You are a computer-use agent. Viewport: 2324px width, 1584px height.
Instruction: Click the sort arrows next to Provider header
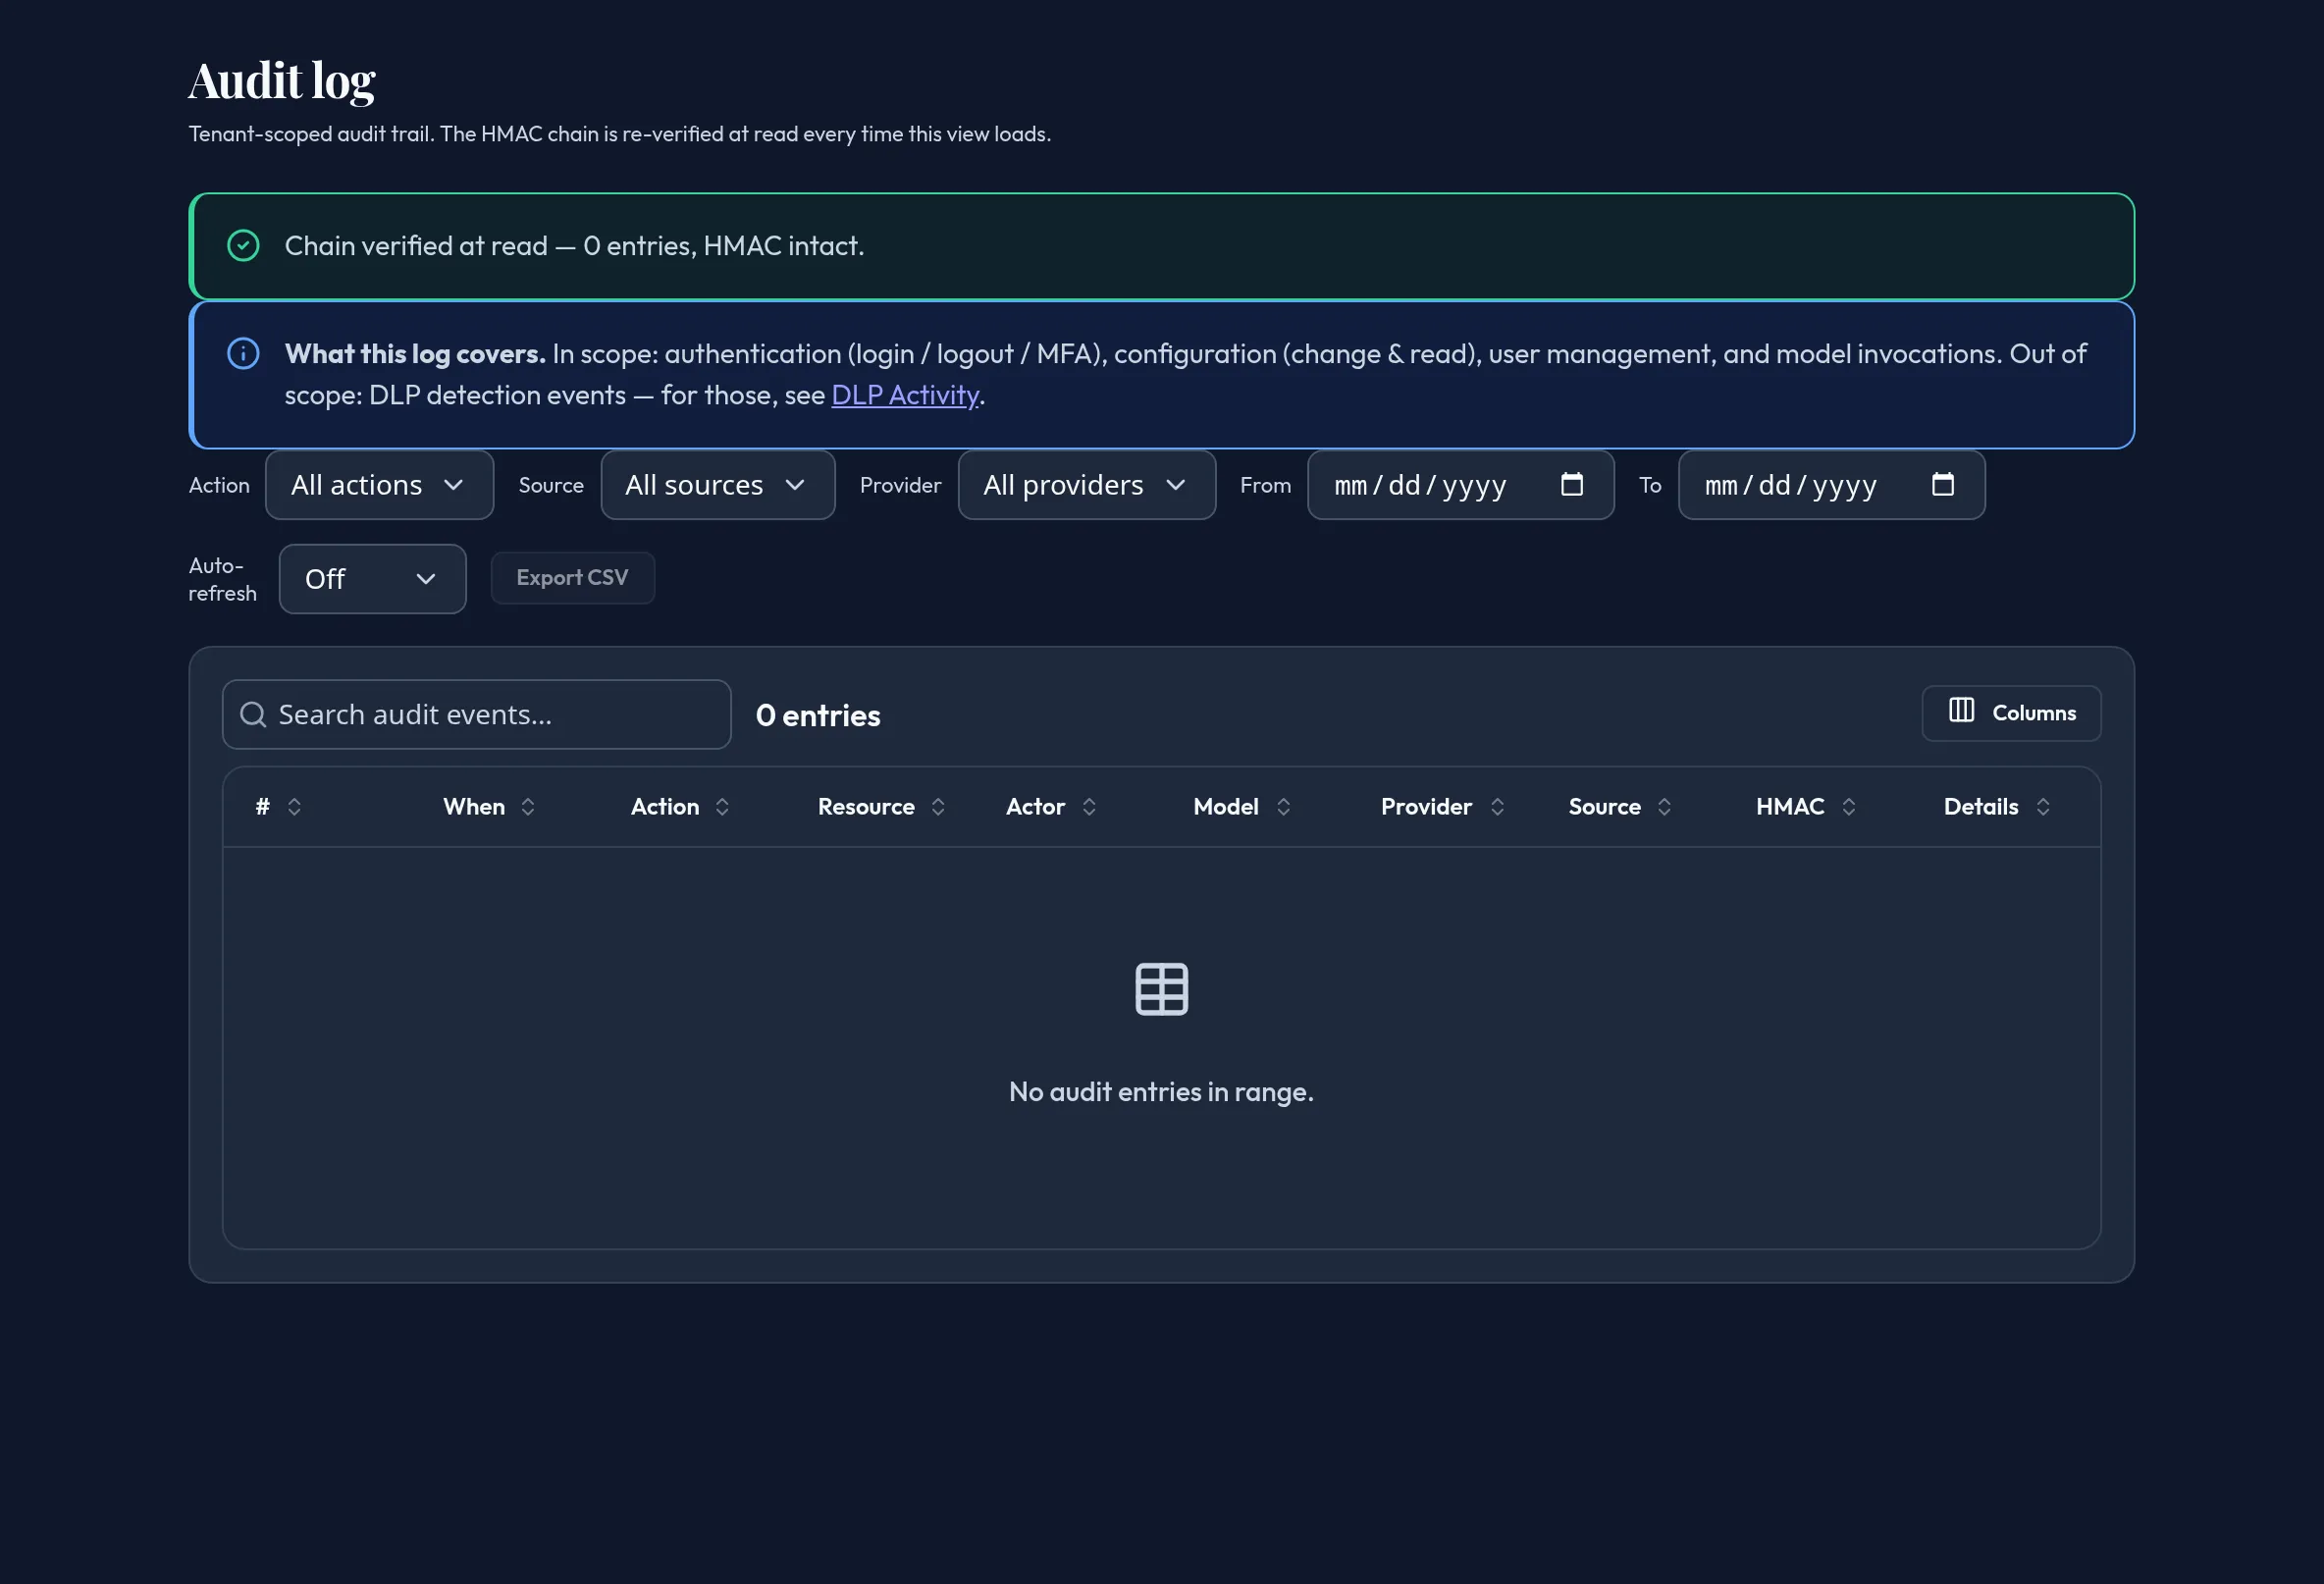pyautogui.click(x=1497, y=807)
